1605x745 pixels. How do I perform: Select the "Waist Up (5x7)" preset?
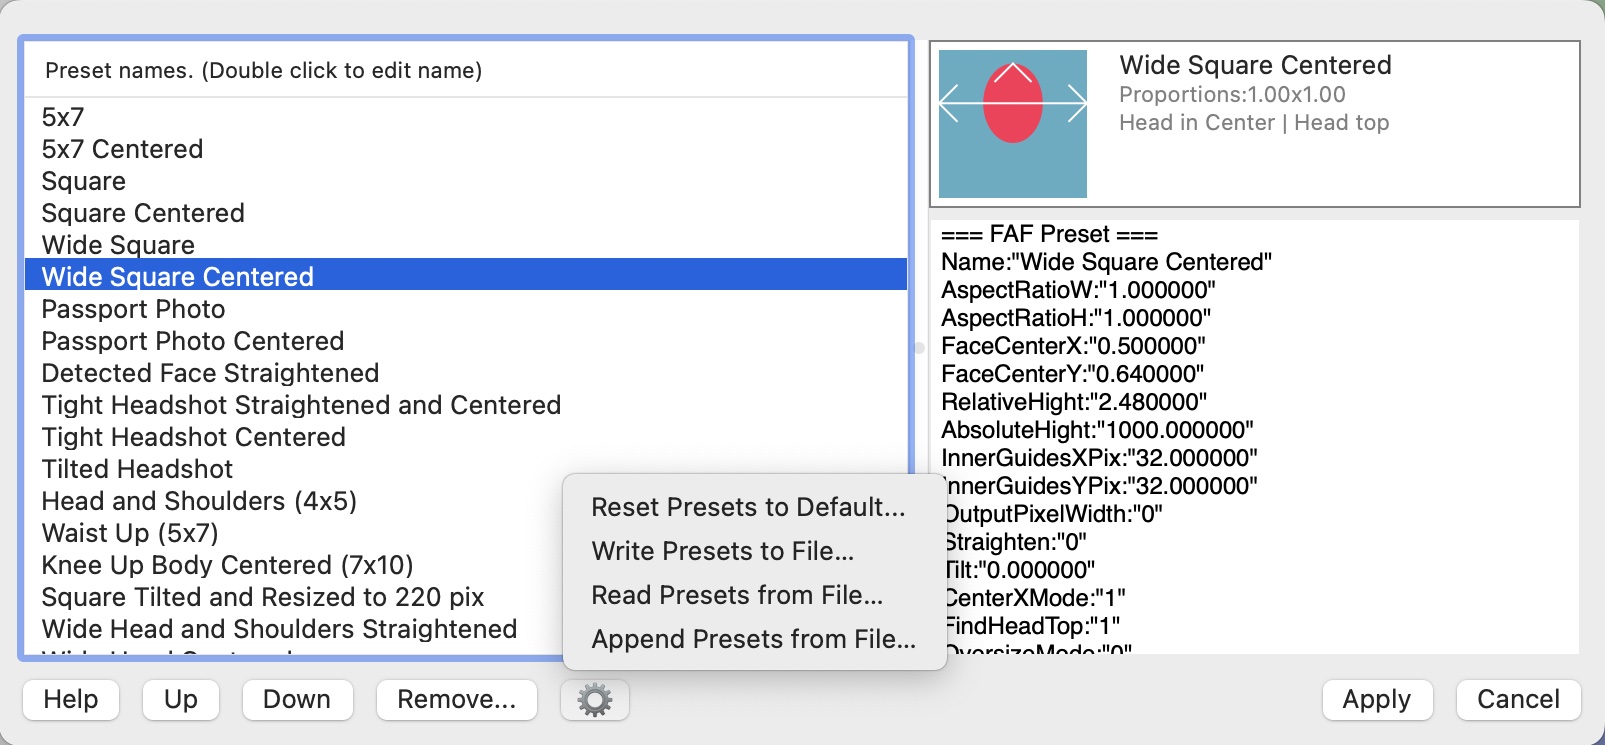point(129,533)
